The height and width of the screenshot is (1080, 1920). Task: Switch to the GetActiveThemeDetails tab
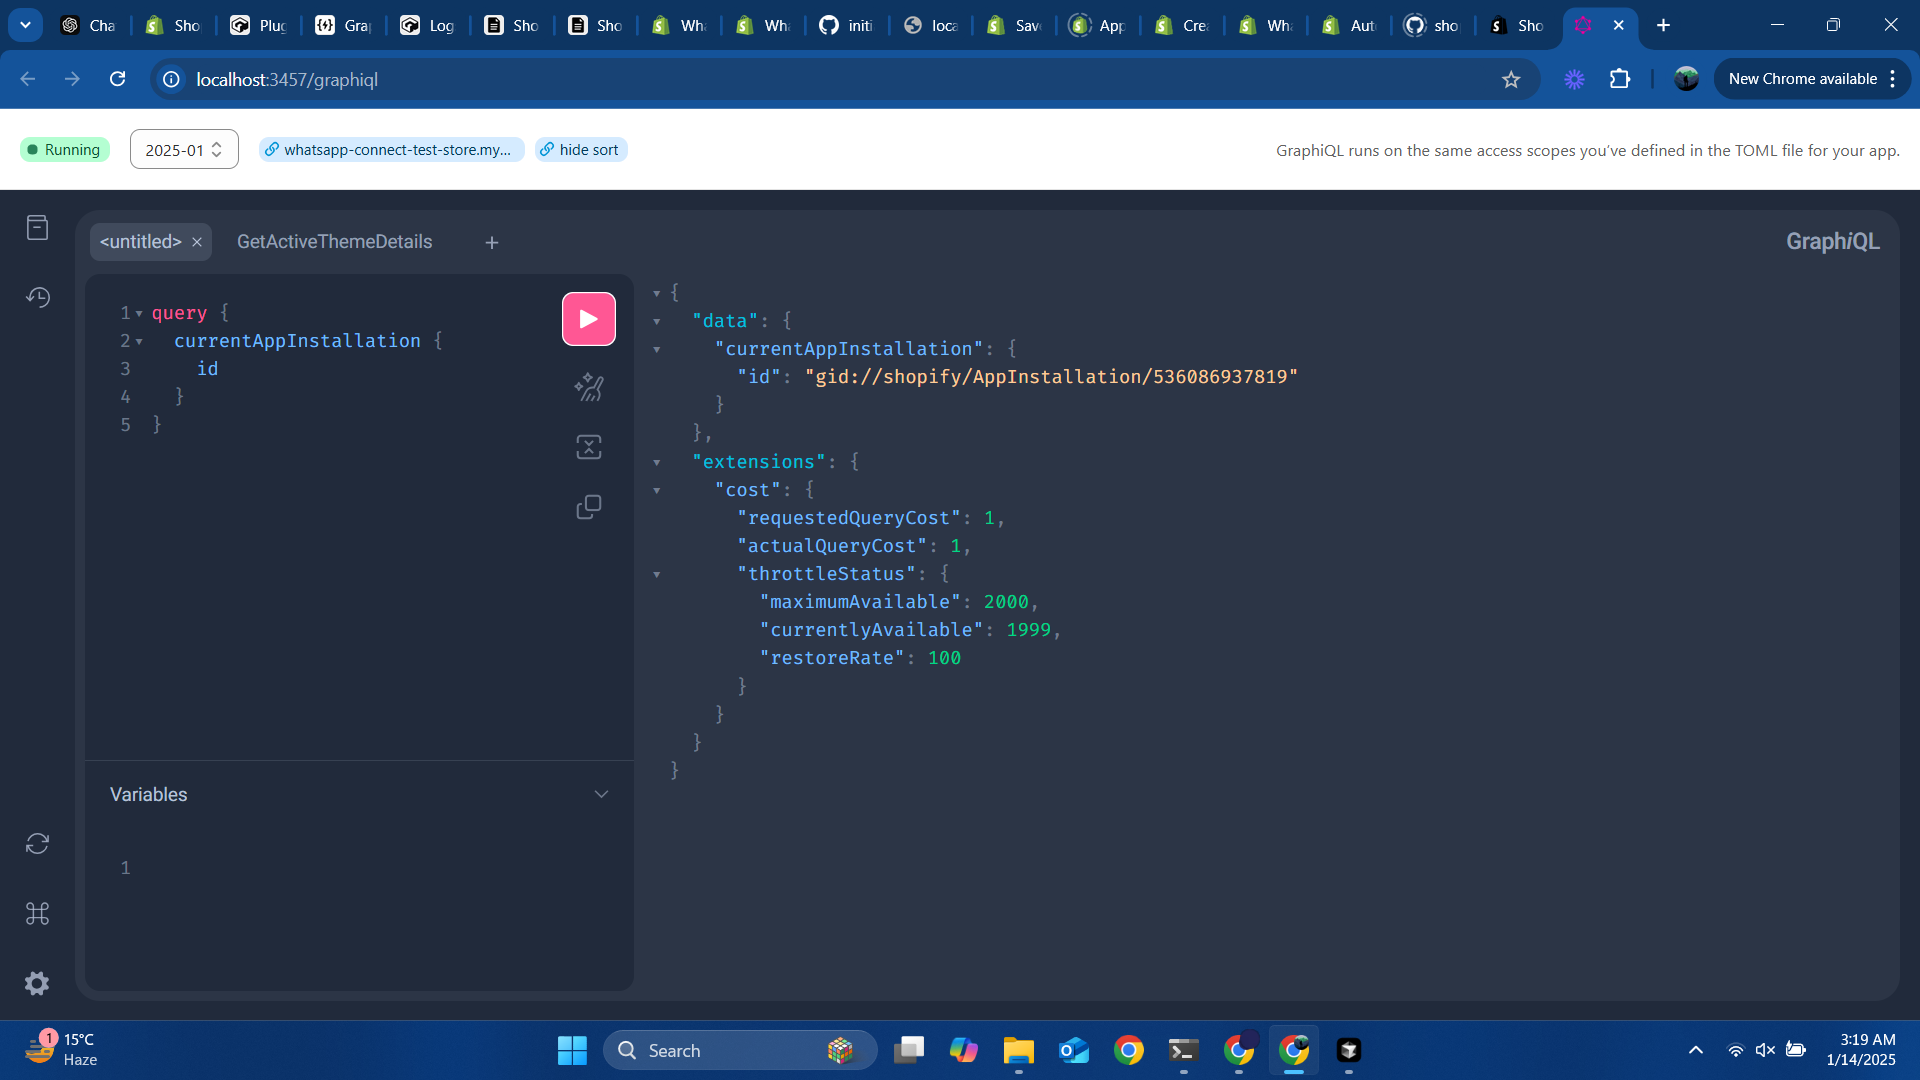334,242
